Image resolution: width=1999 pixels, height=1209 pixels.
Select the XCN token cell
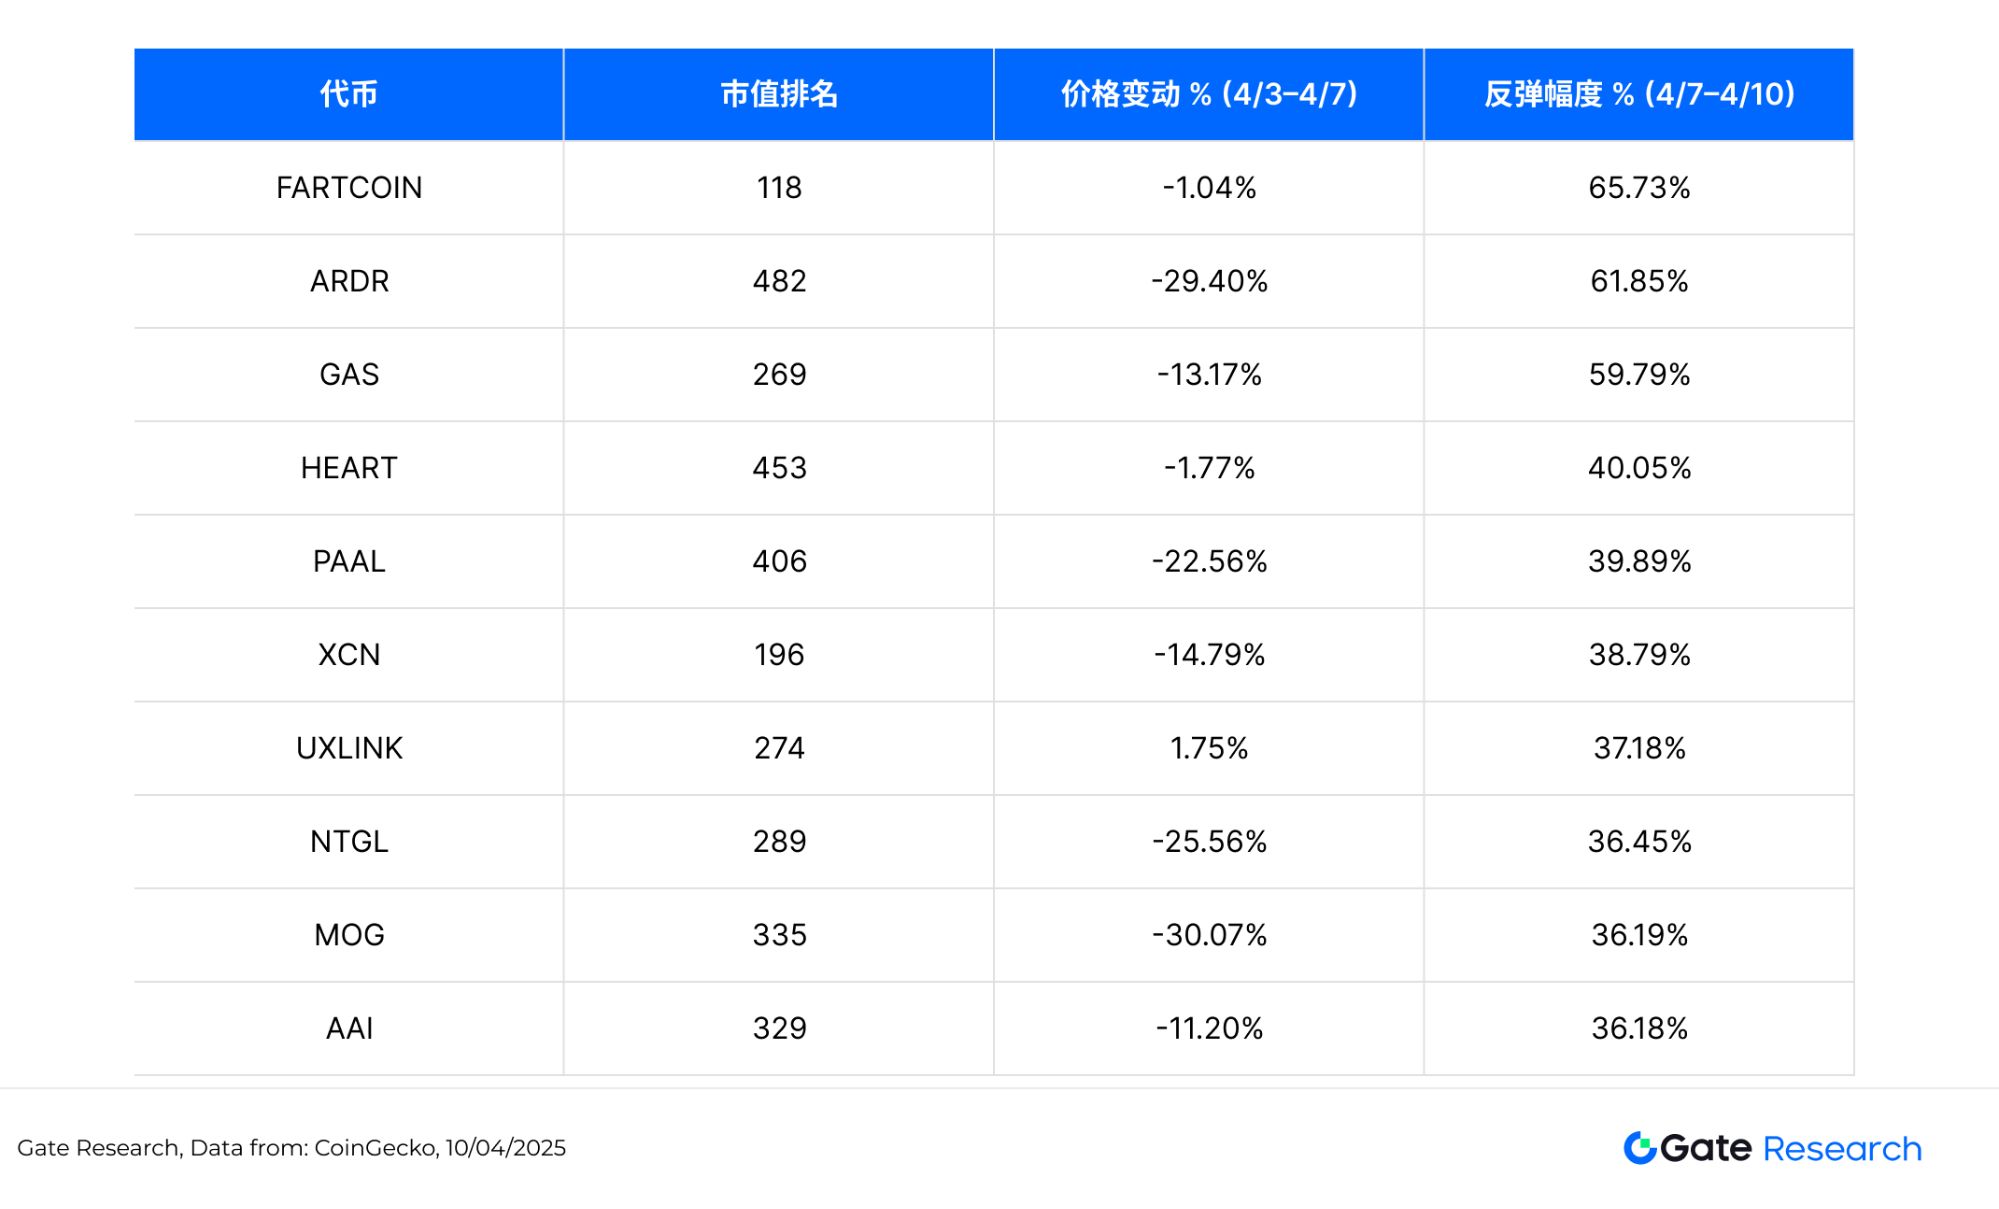tap(349, 655)
